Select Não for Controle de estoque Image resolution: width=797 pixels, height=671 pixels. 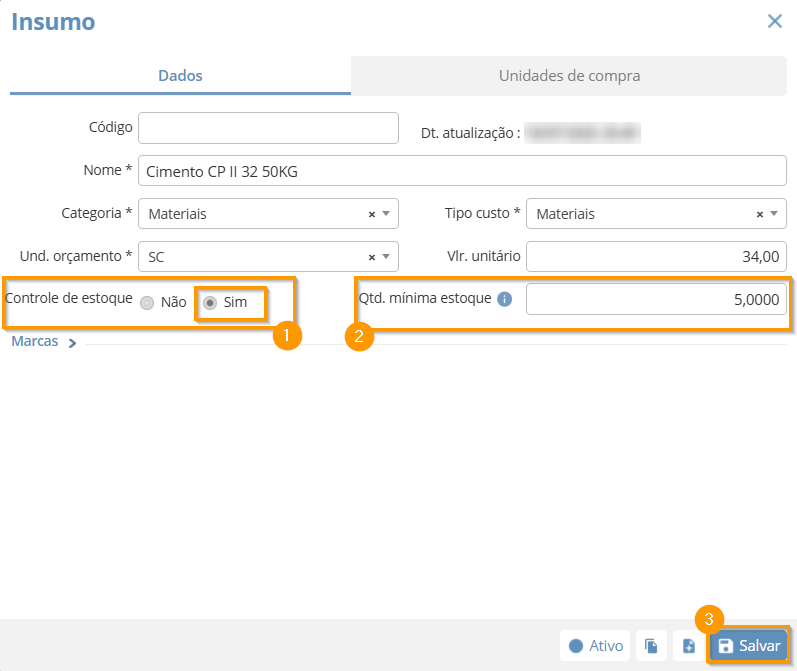(147, 302)
